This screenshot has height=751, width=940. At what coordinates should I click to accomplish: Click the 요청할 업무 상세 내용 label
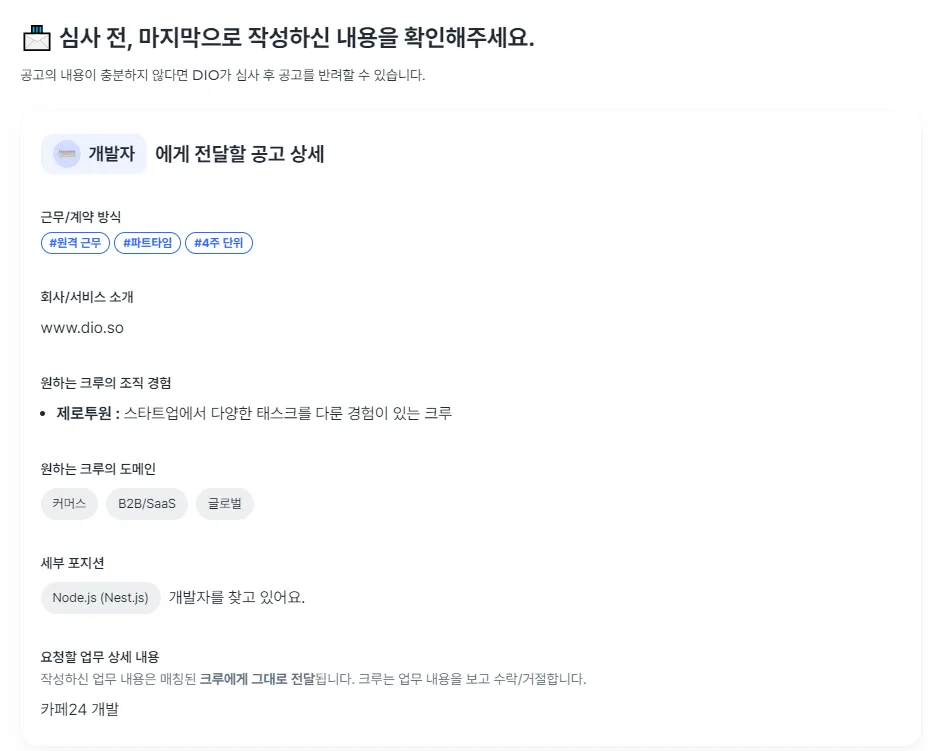click(100, 657)
